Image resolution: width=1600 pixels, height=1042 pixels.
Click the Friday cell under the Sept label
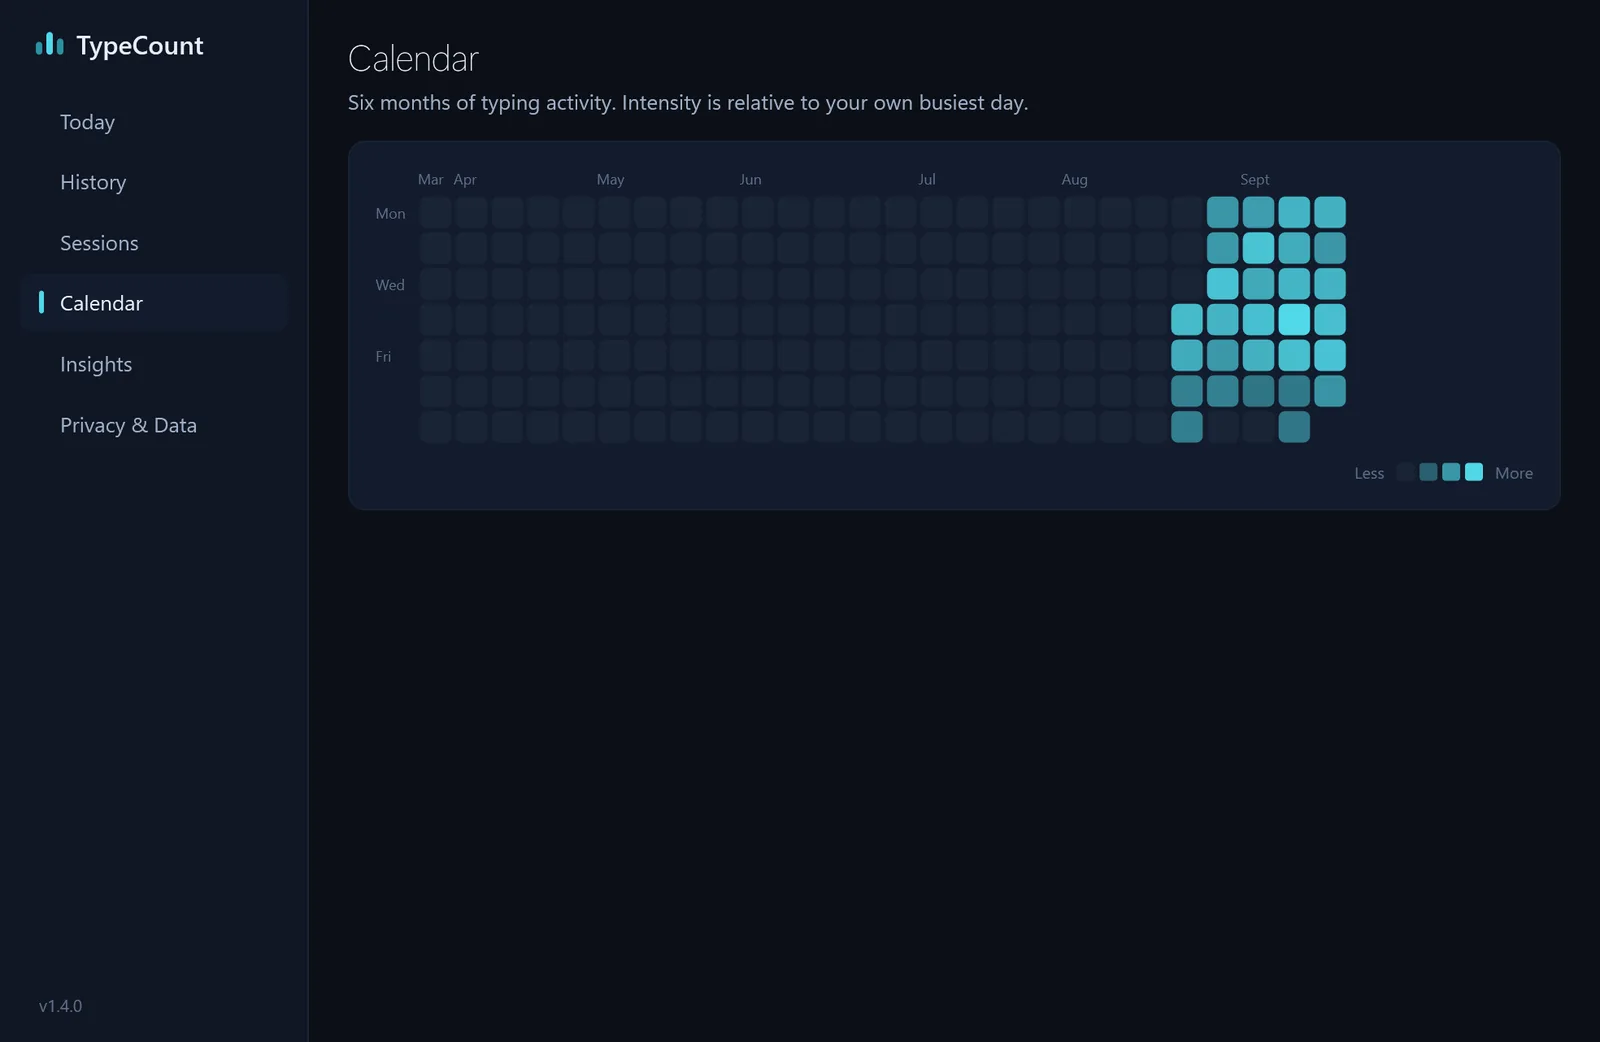coord(1258,355)
